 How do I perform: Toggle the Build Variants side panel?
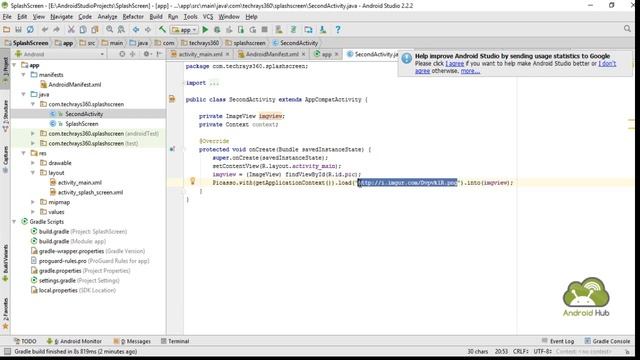pos(5,263)
